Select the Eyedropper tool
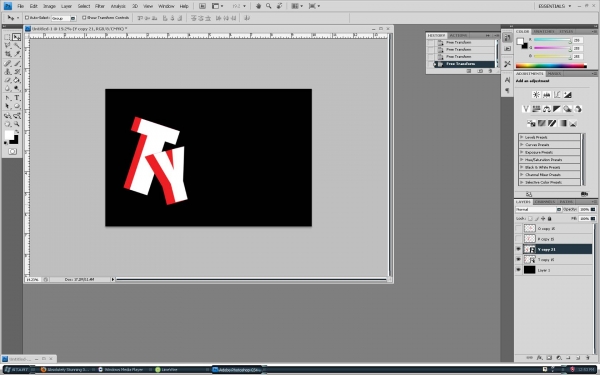600x375 pixels. pos(16,54)
